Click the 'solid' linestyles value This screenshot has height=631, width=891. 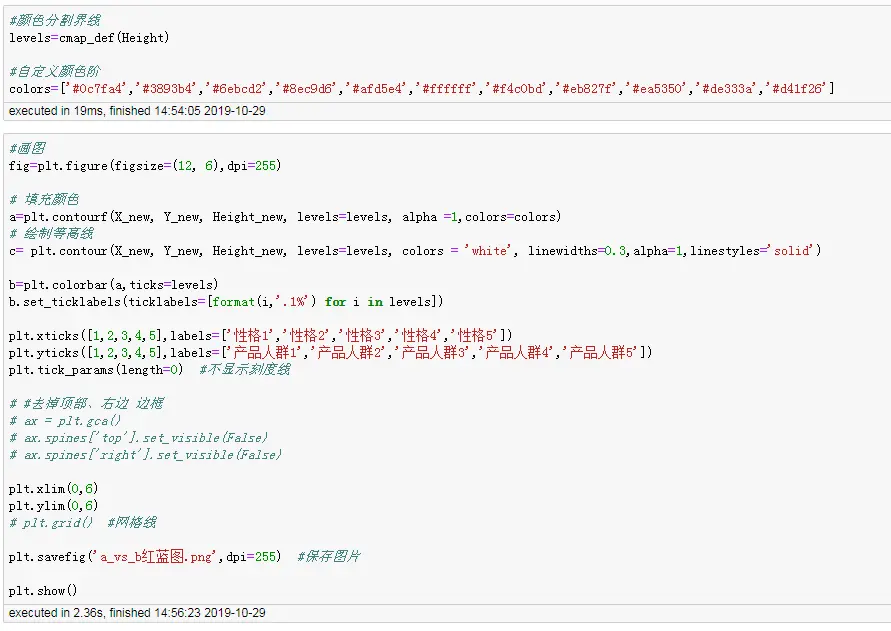coord(793,251)
